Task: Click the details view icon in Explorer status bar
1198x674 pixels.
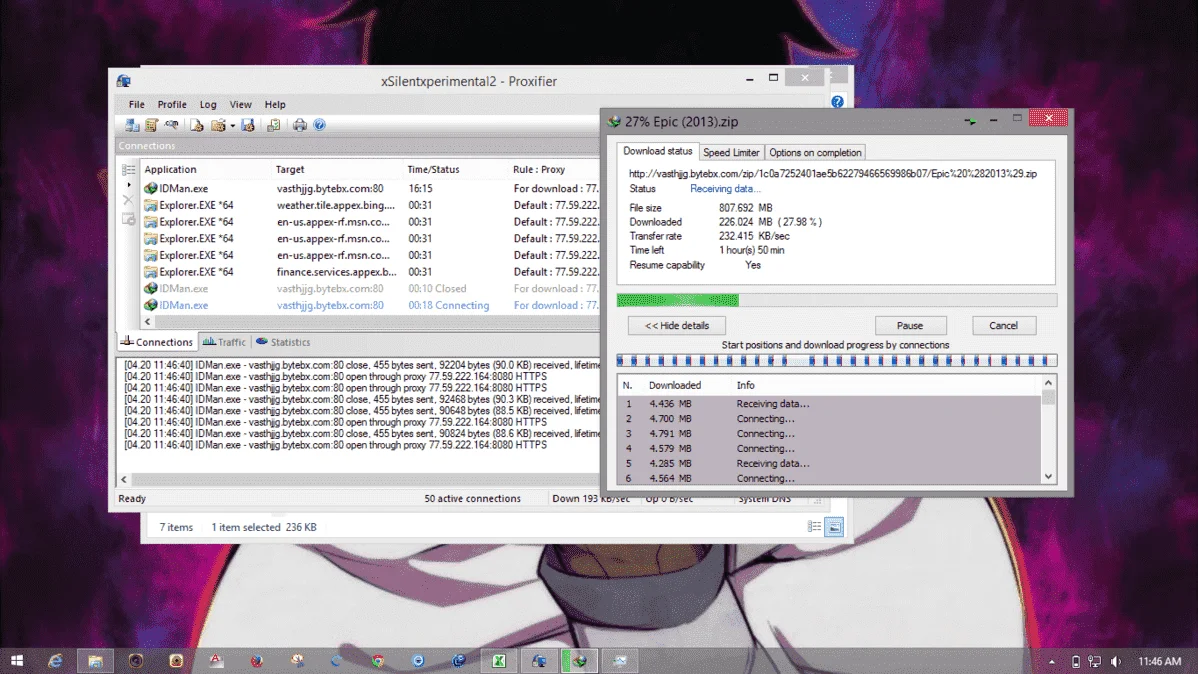Action: tap(814, 527)
